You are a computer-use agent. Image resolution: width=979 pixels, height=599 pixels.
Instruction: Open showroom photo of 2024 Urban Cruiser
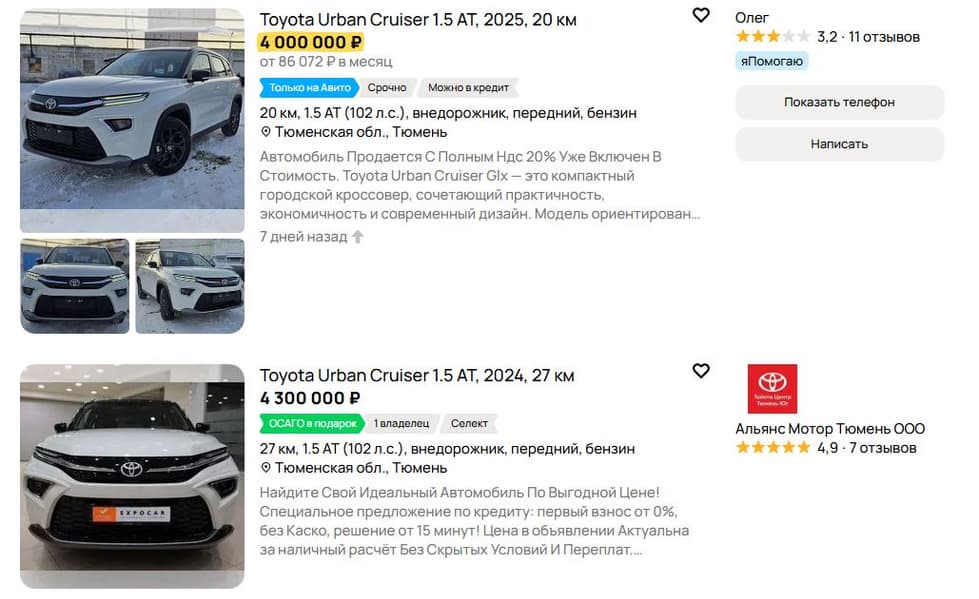click(132, 475)
